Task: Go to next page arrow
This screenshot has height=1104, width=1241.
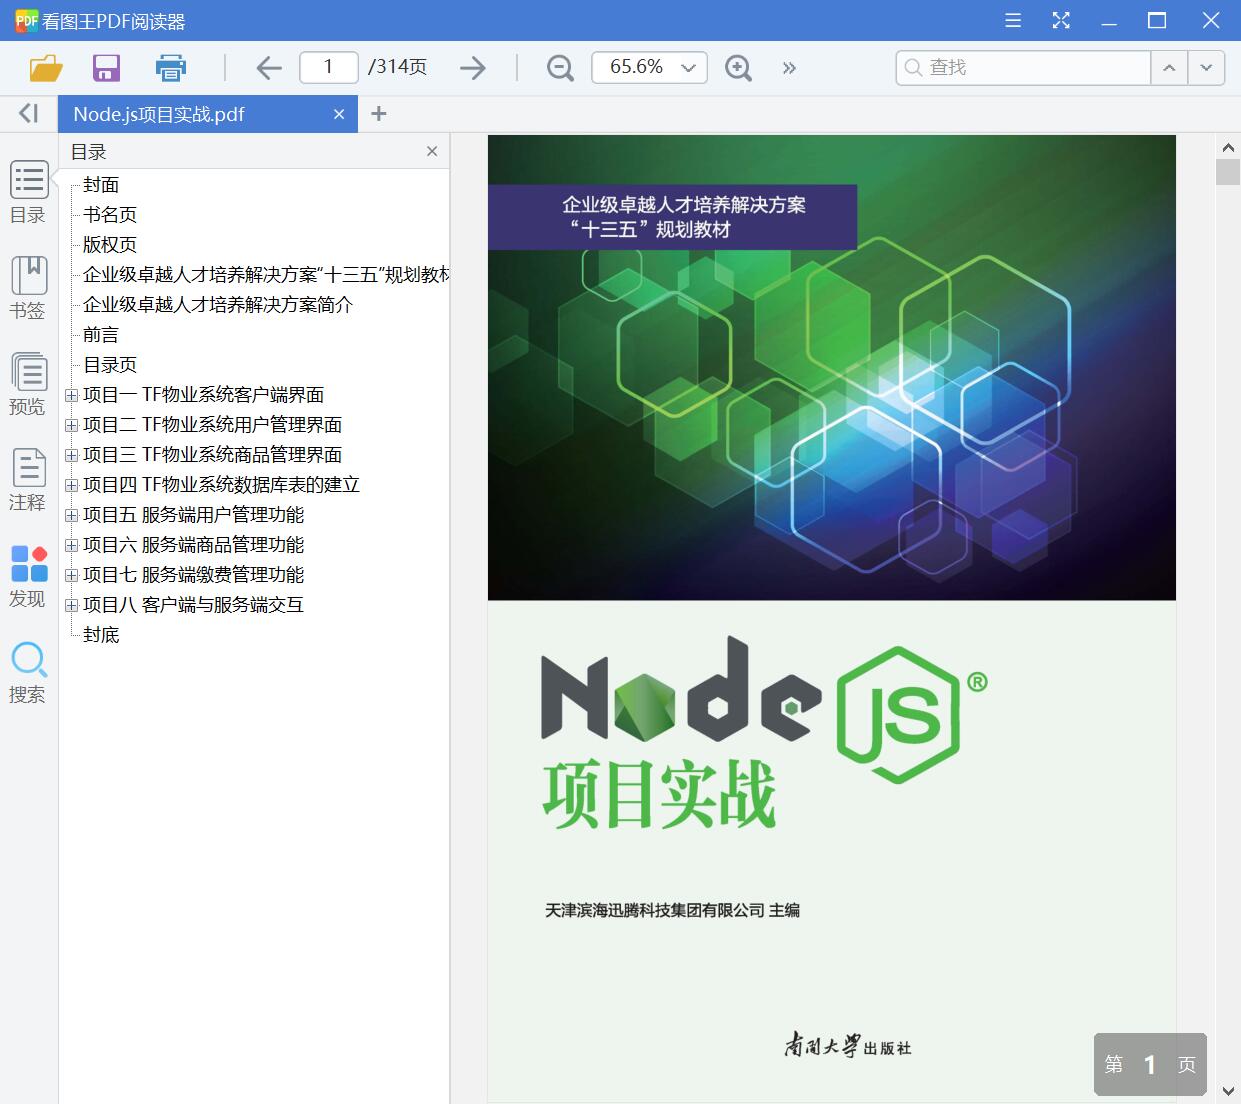Action: 473,68
